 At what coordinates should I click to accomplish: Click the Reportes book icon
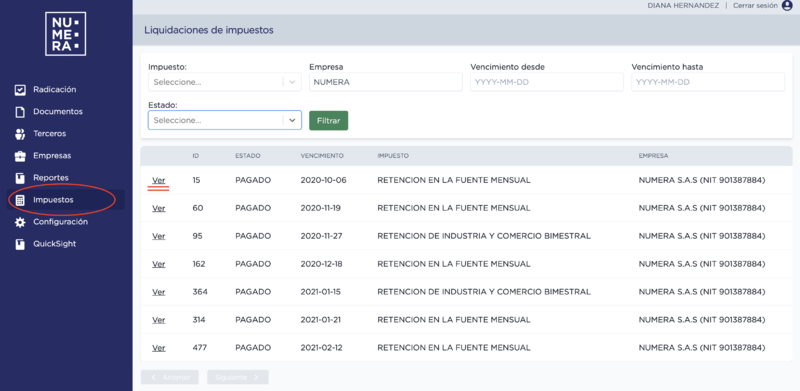[20, 178]
